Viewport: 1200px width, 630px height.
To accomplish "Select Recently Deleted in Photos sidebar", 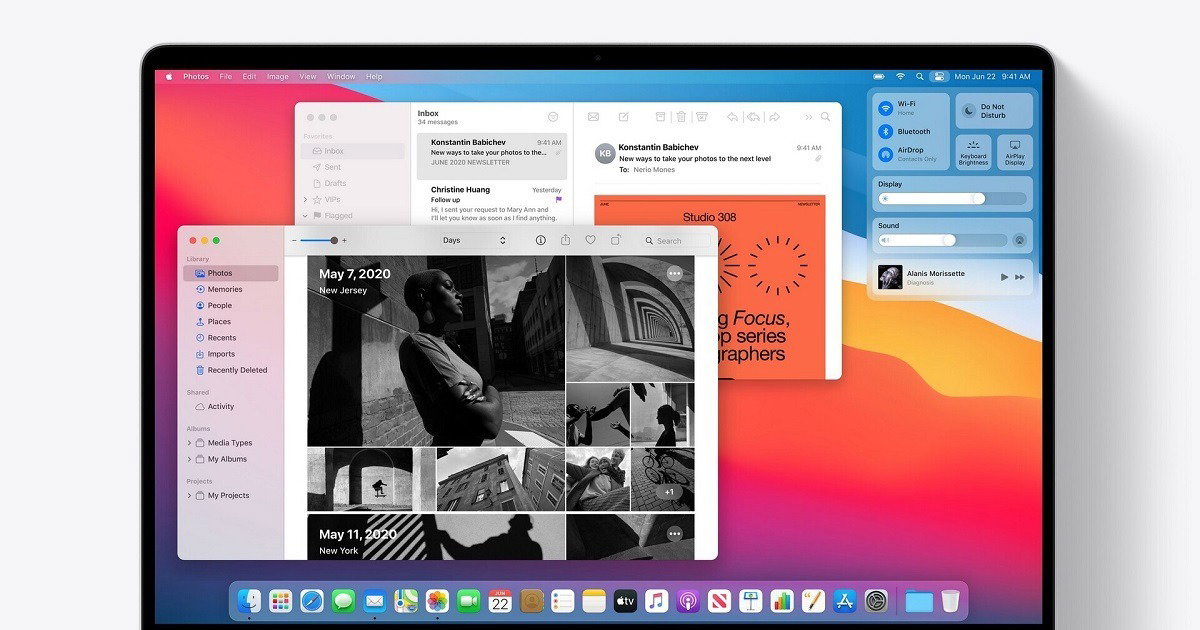I will pyautogui.click(x=231, y=370).
